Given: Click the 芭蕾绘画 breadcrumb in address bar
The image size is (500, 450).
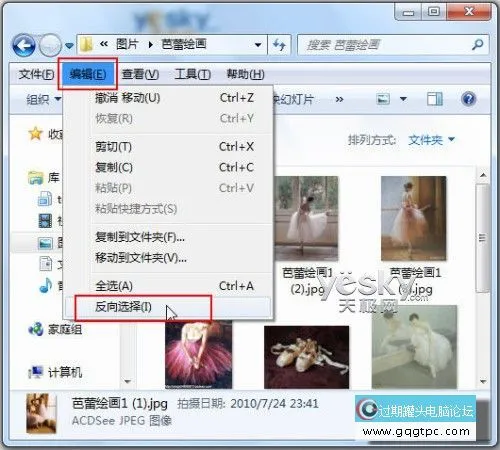Looking at the screenshot, I should [184, 44].
